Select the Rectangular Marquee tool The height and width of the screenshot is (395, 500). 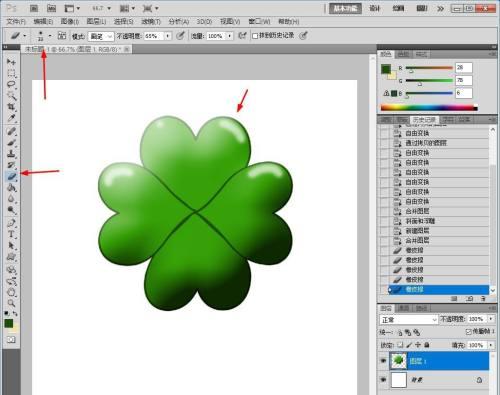[11, 73]
